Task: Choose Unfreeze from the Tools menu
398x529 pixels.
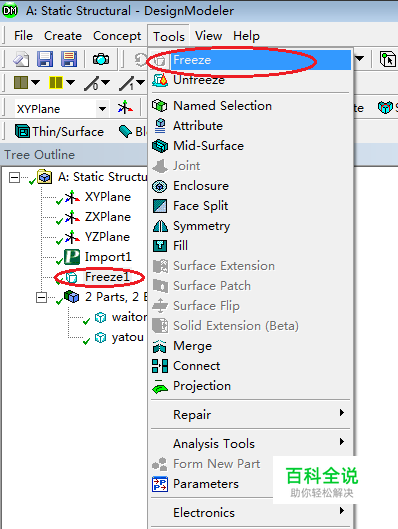Action: coord(251,80)
